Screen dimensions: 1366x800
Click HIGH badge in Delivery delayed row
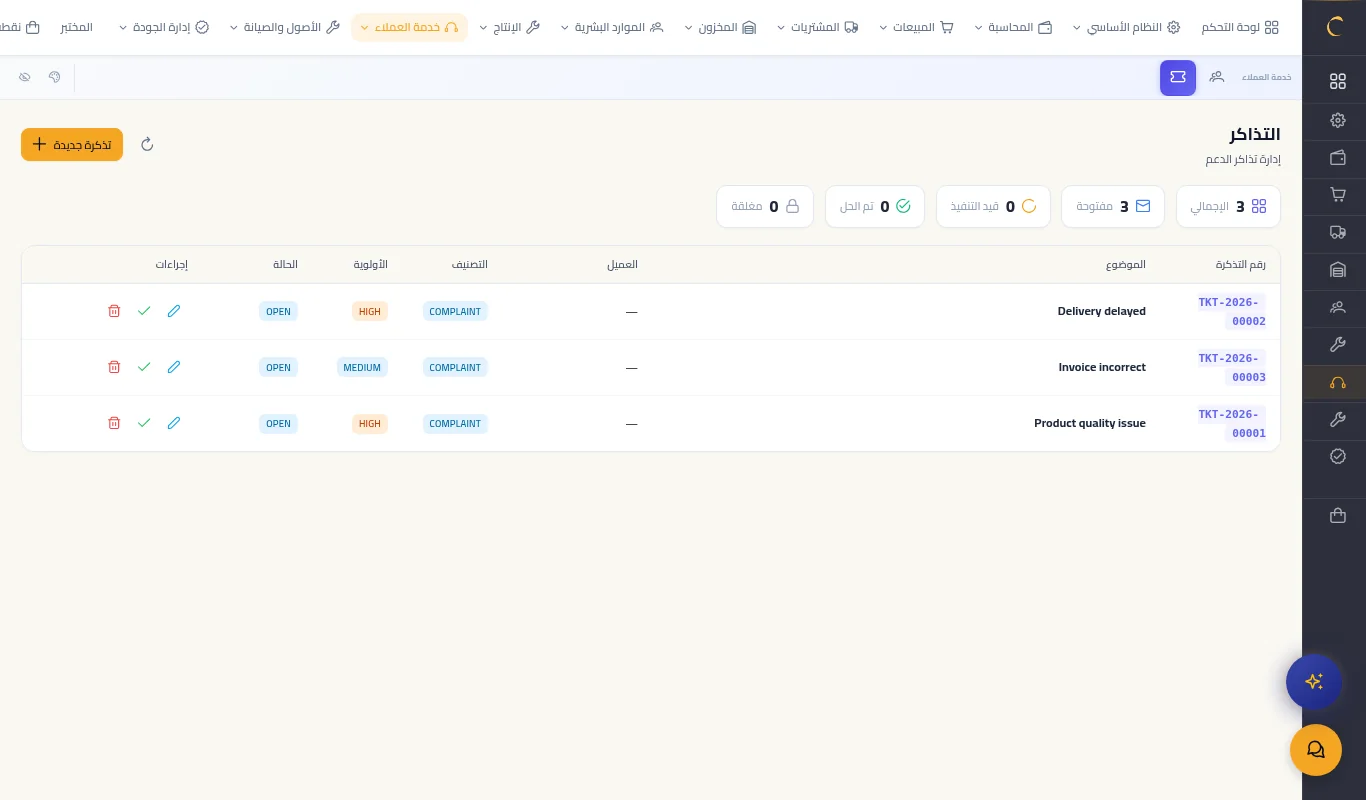point(370,311)
